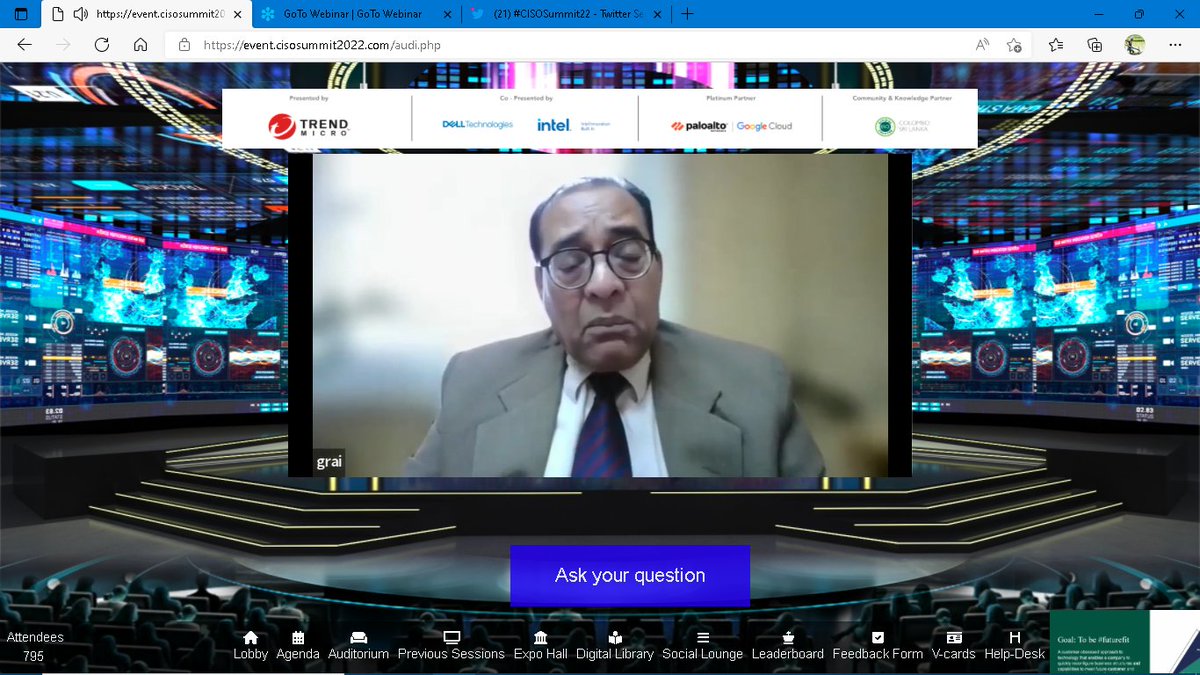Select the Auditorium sofa icon
1200x675 pixels.
(x=358, y=637)
